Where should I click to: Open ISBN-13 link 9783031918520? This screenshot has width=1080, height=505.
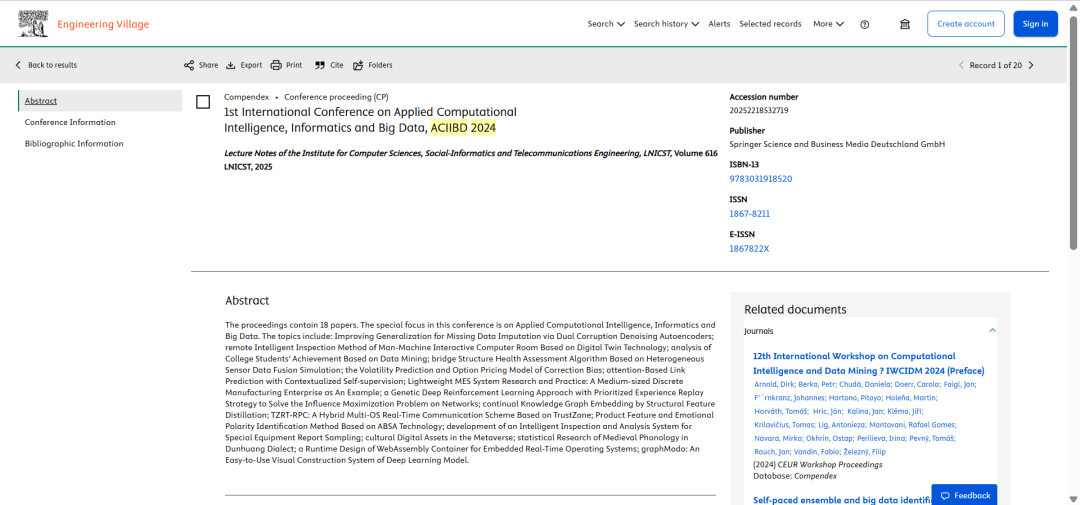click(x=760, y=179)
